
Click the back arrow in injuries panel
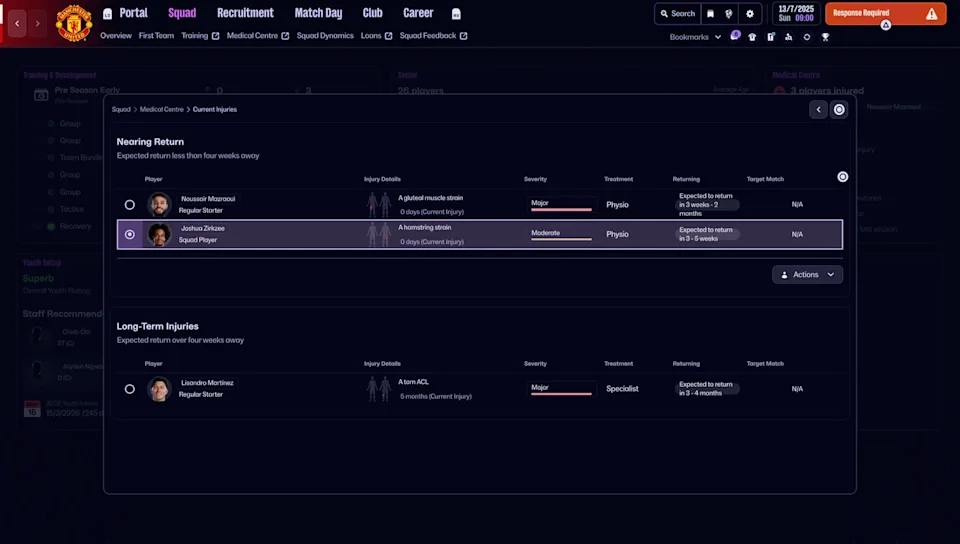tap(818, 110)
